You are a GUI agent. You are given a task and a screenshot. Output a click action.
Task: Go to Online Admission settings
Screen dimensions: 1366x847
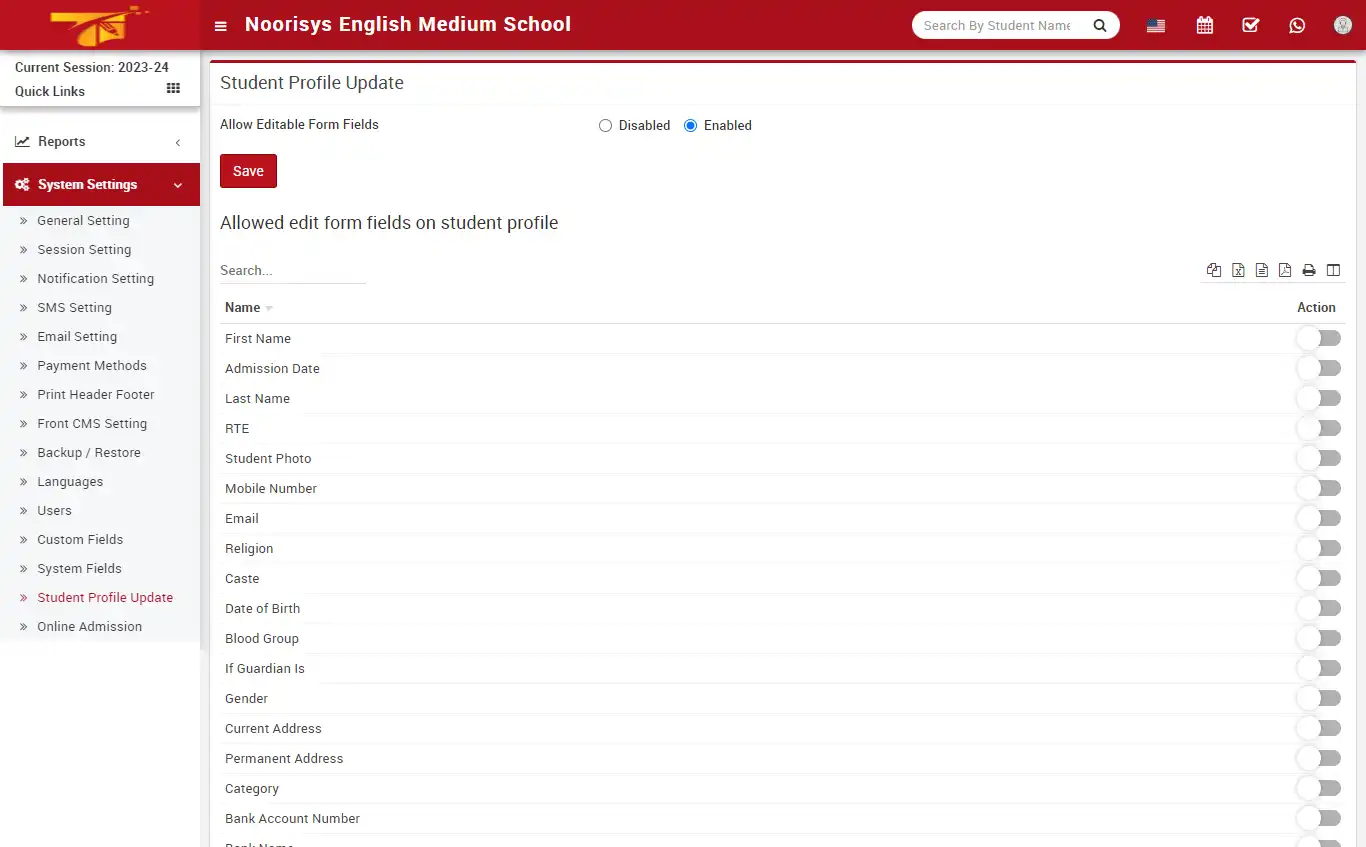tap(91, 626)
